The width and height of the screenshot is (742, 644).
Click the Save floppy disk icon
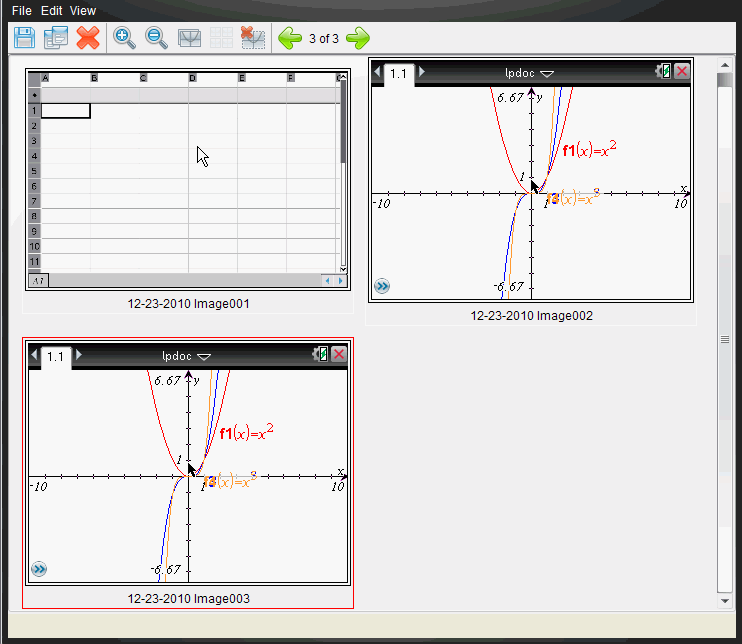(x=24, y=39)
